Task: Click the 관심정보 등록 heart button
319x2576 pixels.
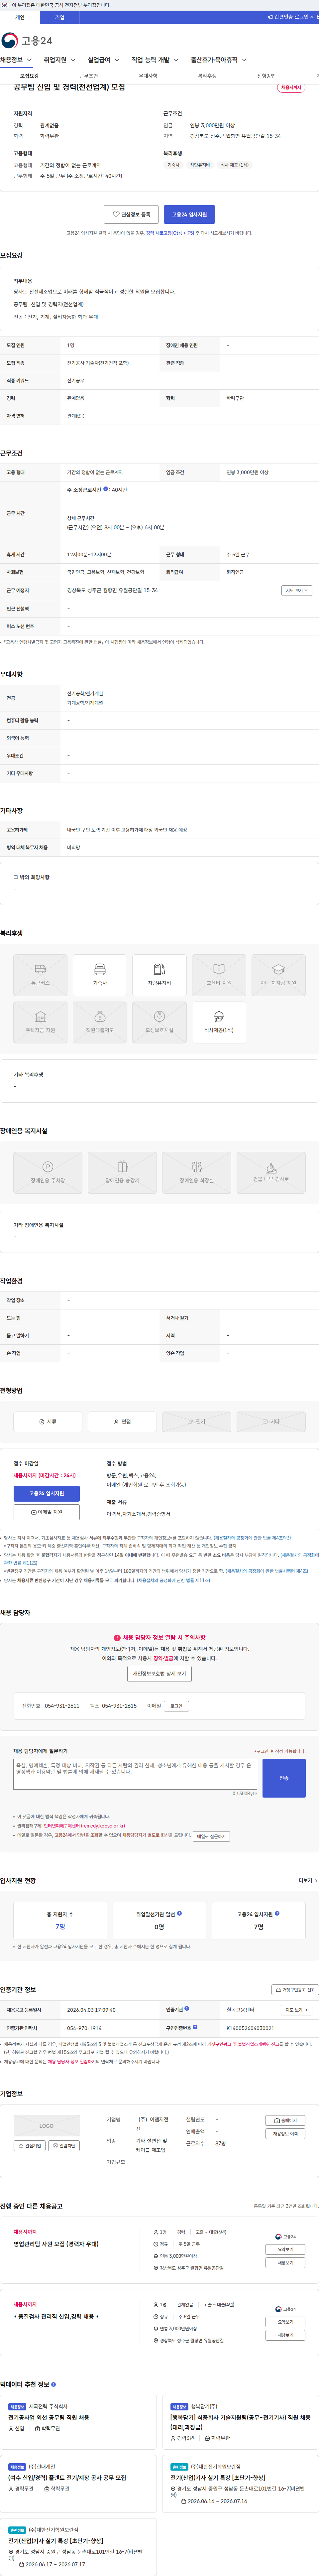Action: tap(131, 214)
